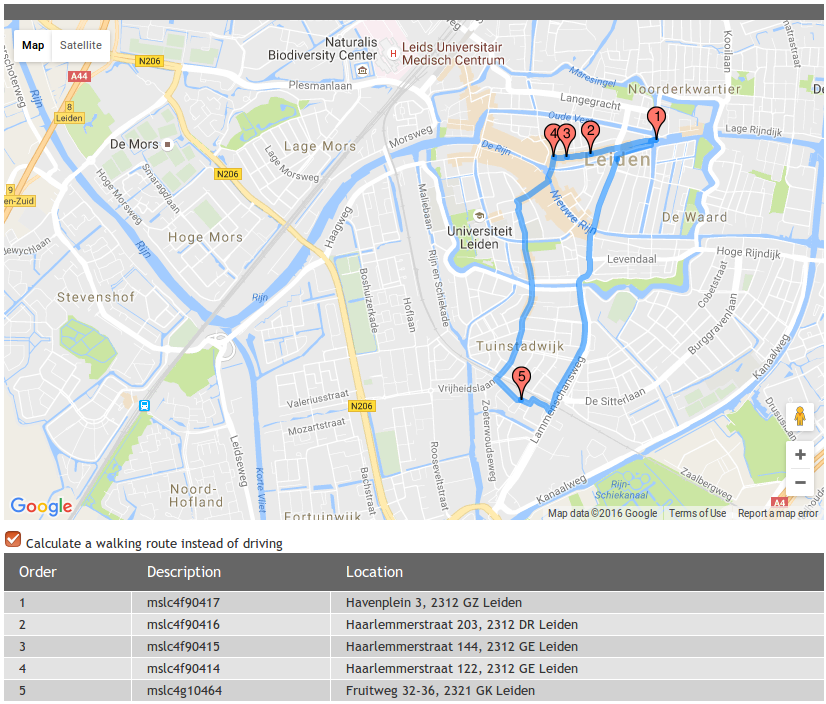
Task: Click map marker number 5
Action: (520, 379)
